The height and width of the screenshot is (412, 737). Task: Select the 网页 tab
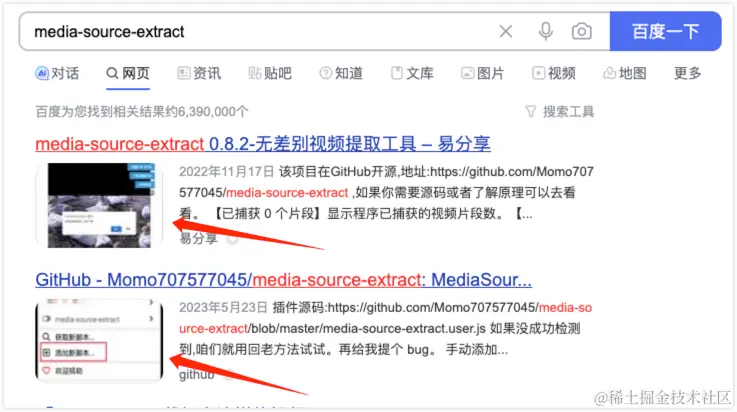[x=128, y=73]
